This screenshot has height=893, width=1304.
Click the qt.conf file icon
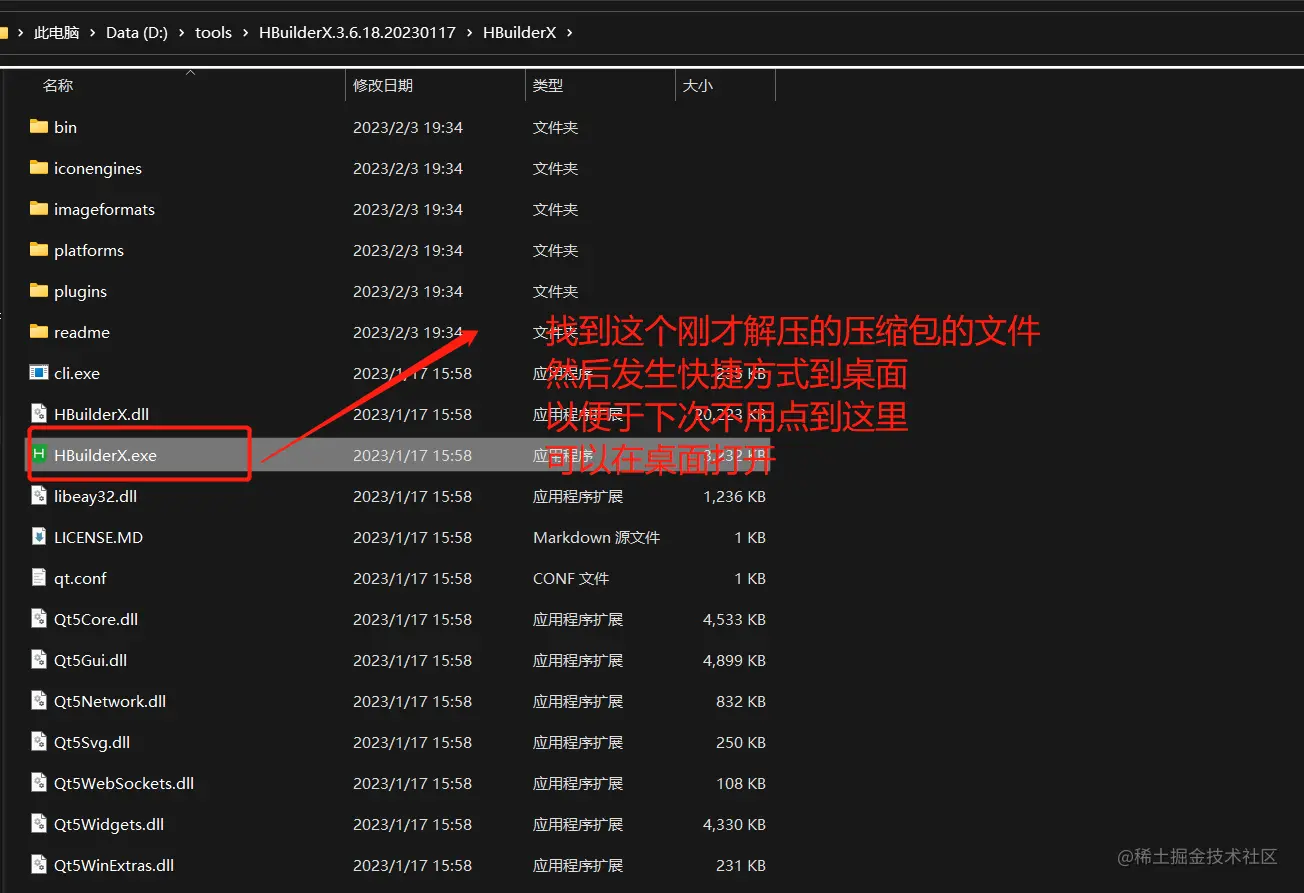[x=39, y=578]
